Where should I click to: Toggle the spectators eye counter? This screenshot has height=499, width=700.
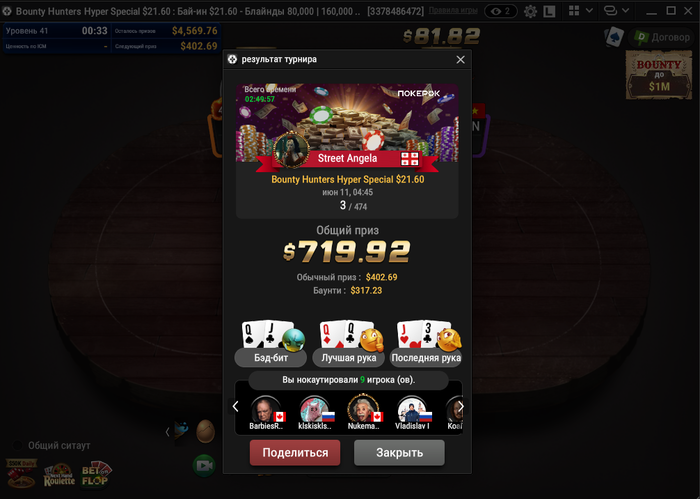(x=500, y=11)
